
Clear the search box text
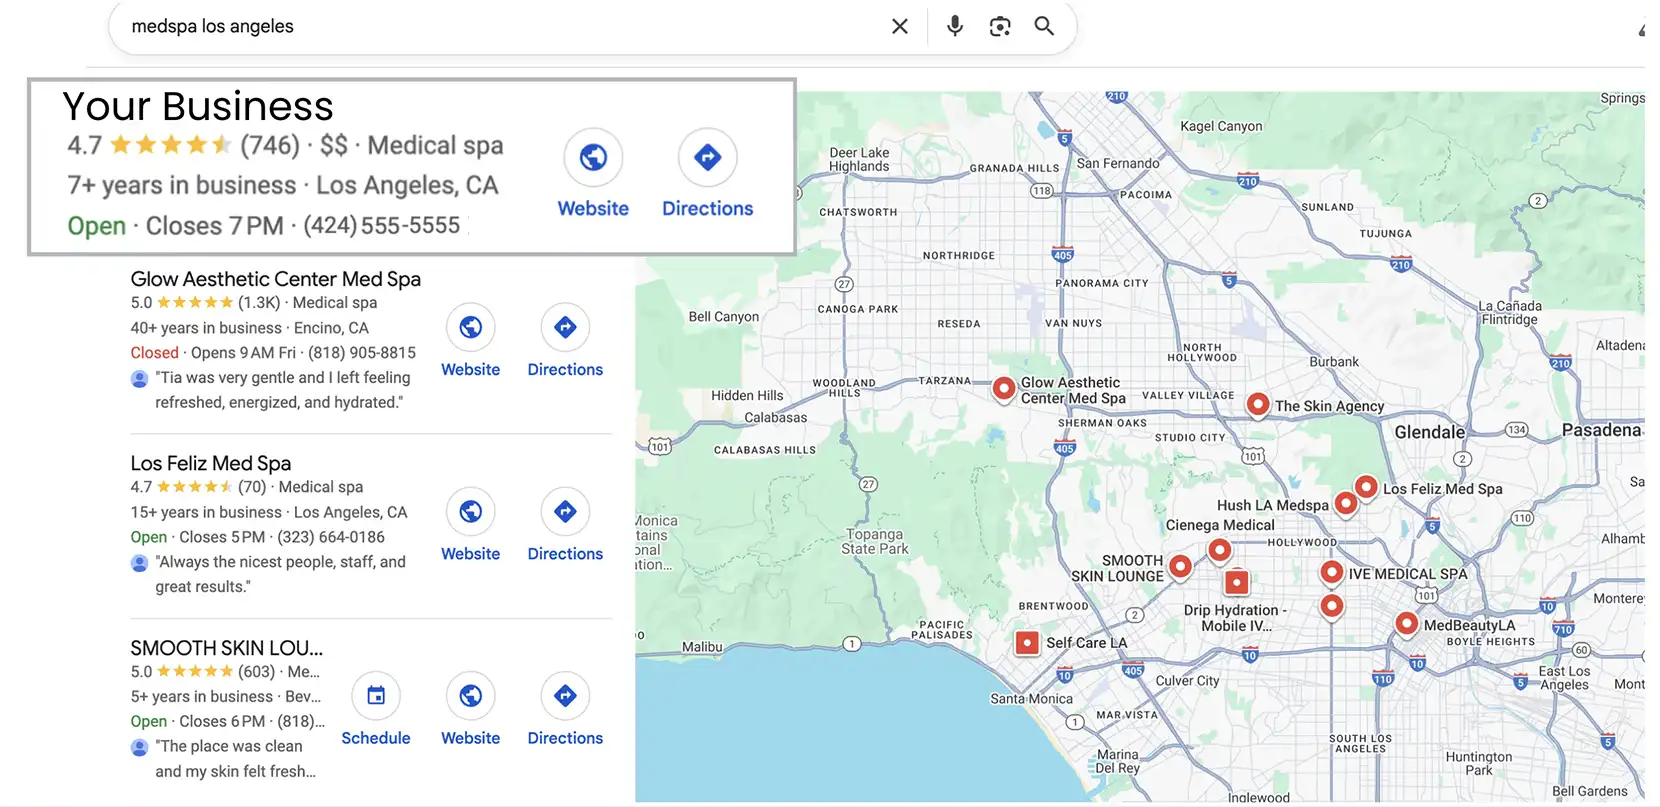899,26
